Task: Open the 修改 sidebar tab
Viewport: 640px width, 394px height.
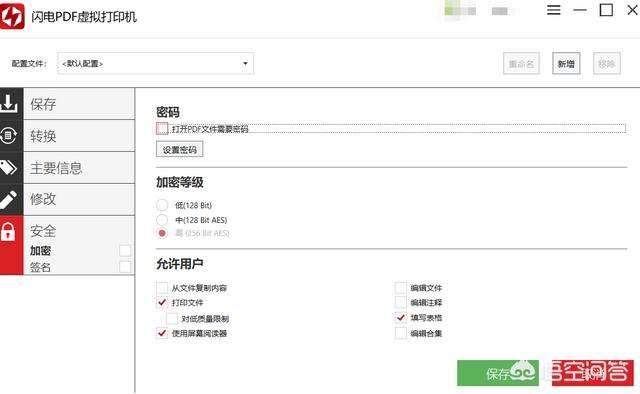Action: (79, 199)
